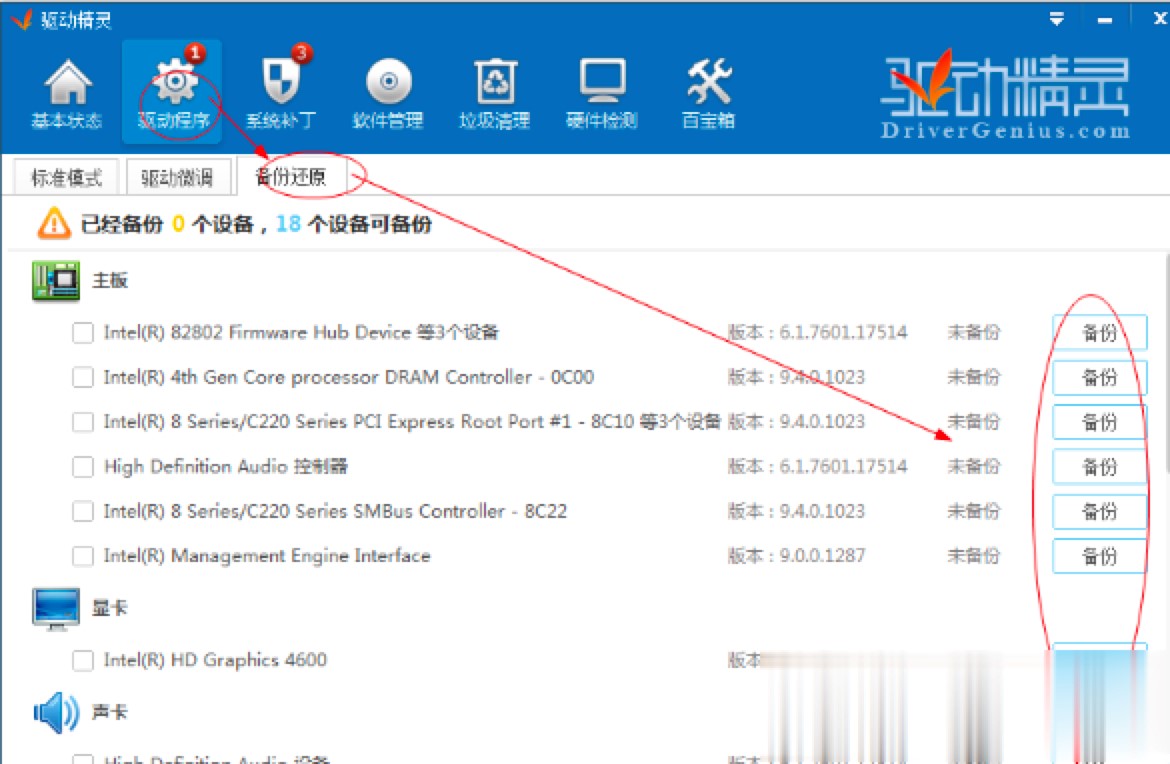Switch to the 标准模式 tab
The width and height of the screenshot is (1170, 764).
(66, 177)
